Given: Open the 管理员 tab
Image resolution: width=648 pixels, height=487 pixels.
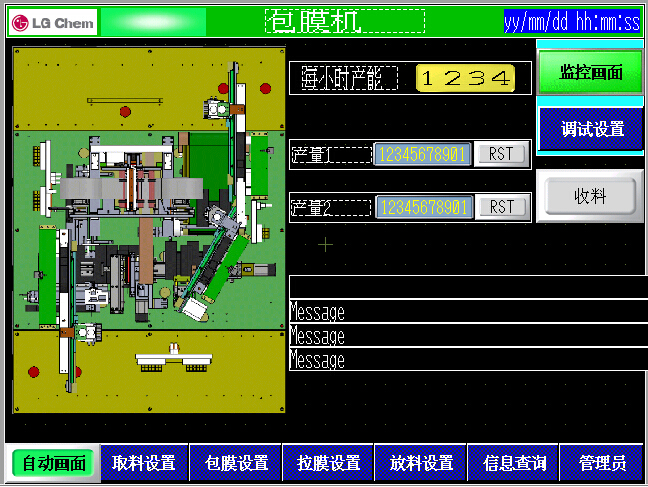Looking at the screenshot, I should (602, 463).
